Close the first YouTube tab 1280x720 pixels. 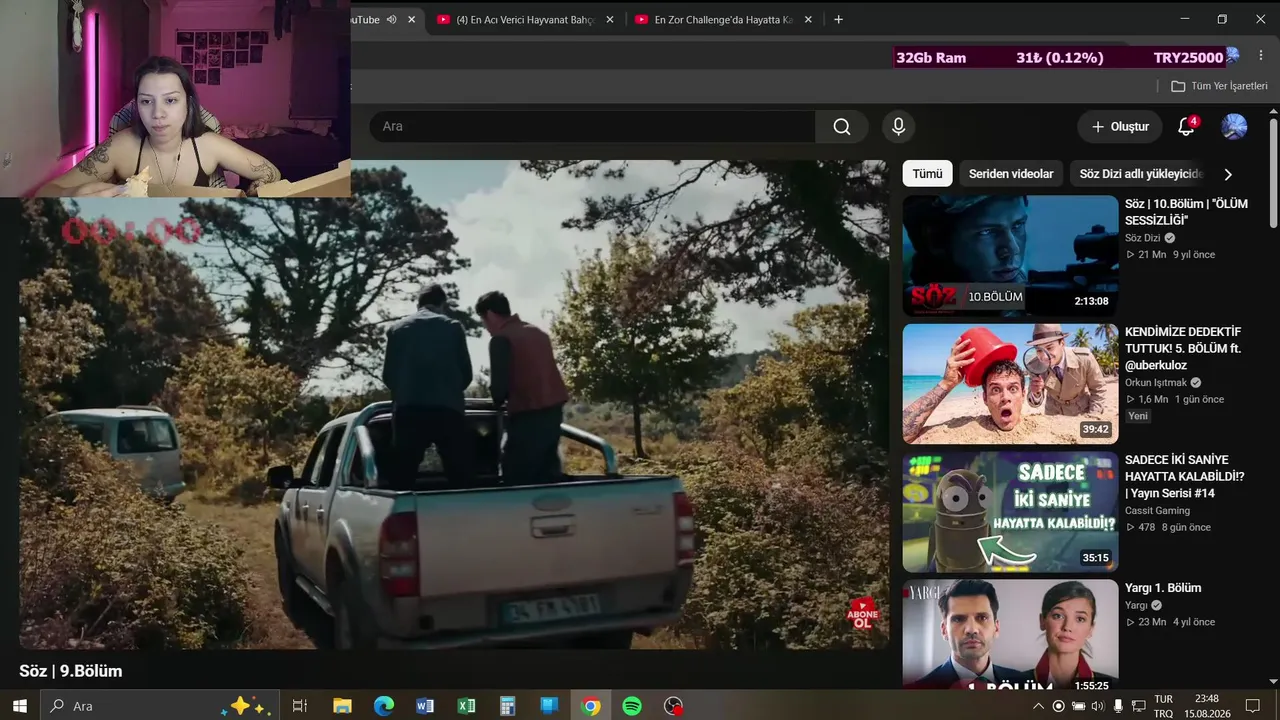click(x=411, y=19)
